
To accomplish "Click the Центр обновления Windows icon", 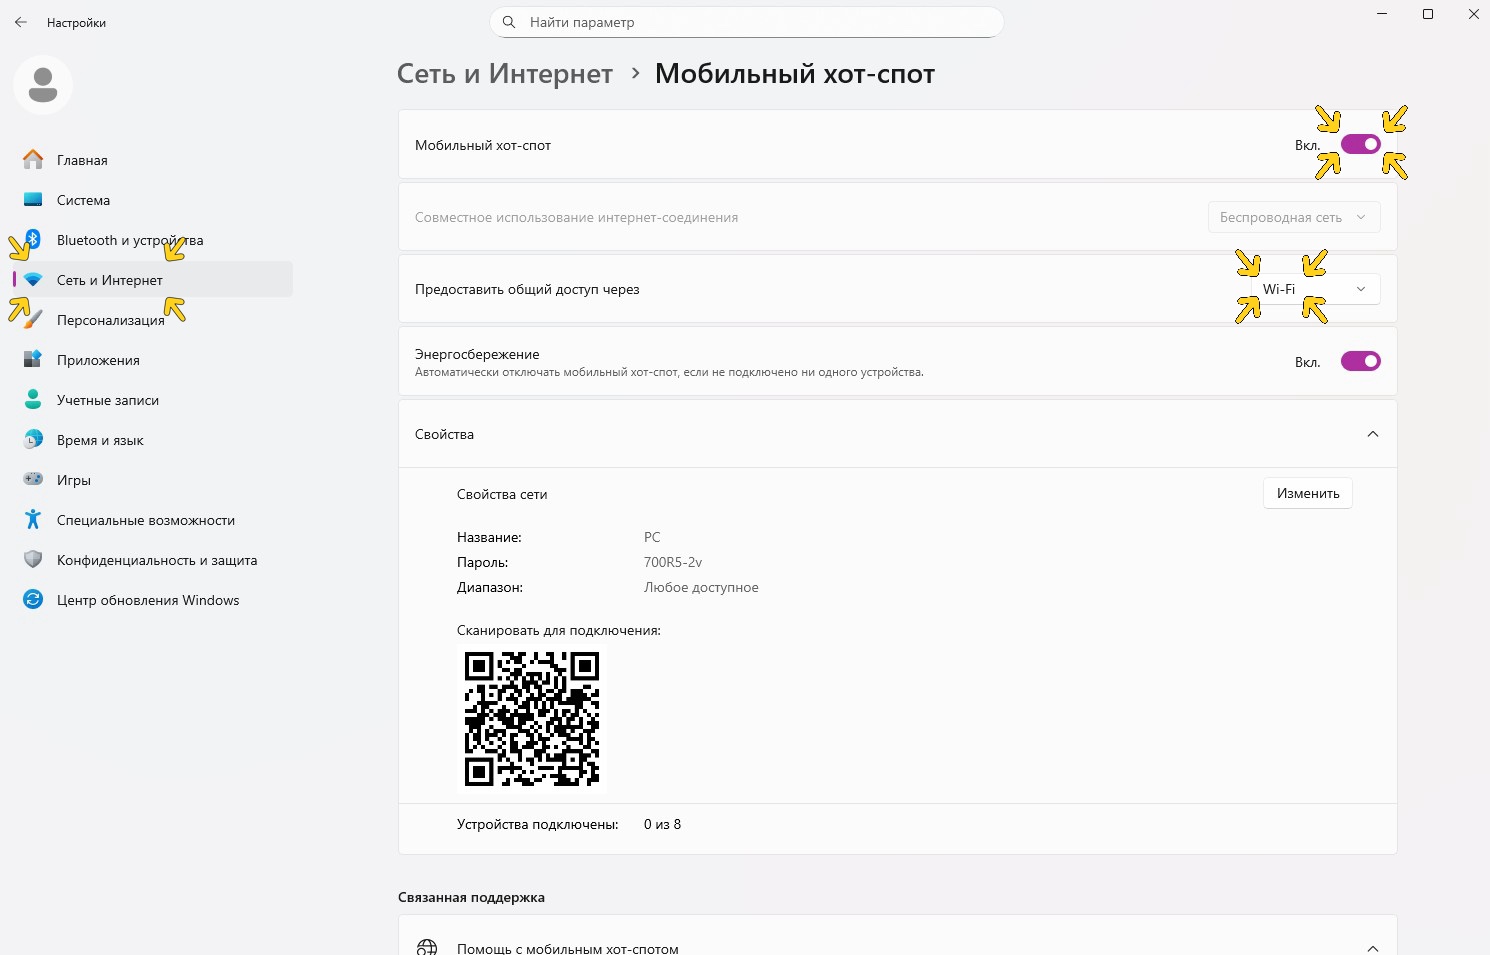I will coord(33,600).
